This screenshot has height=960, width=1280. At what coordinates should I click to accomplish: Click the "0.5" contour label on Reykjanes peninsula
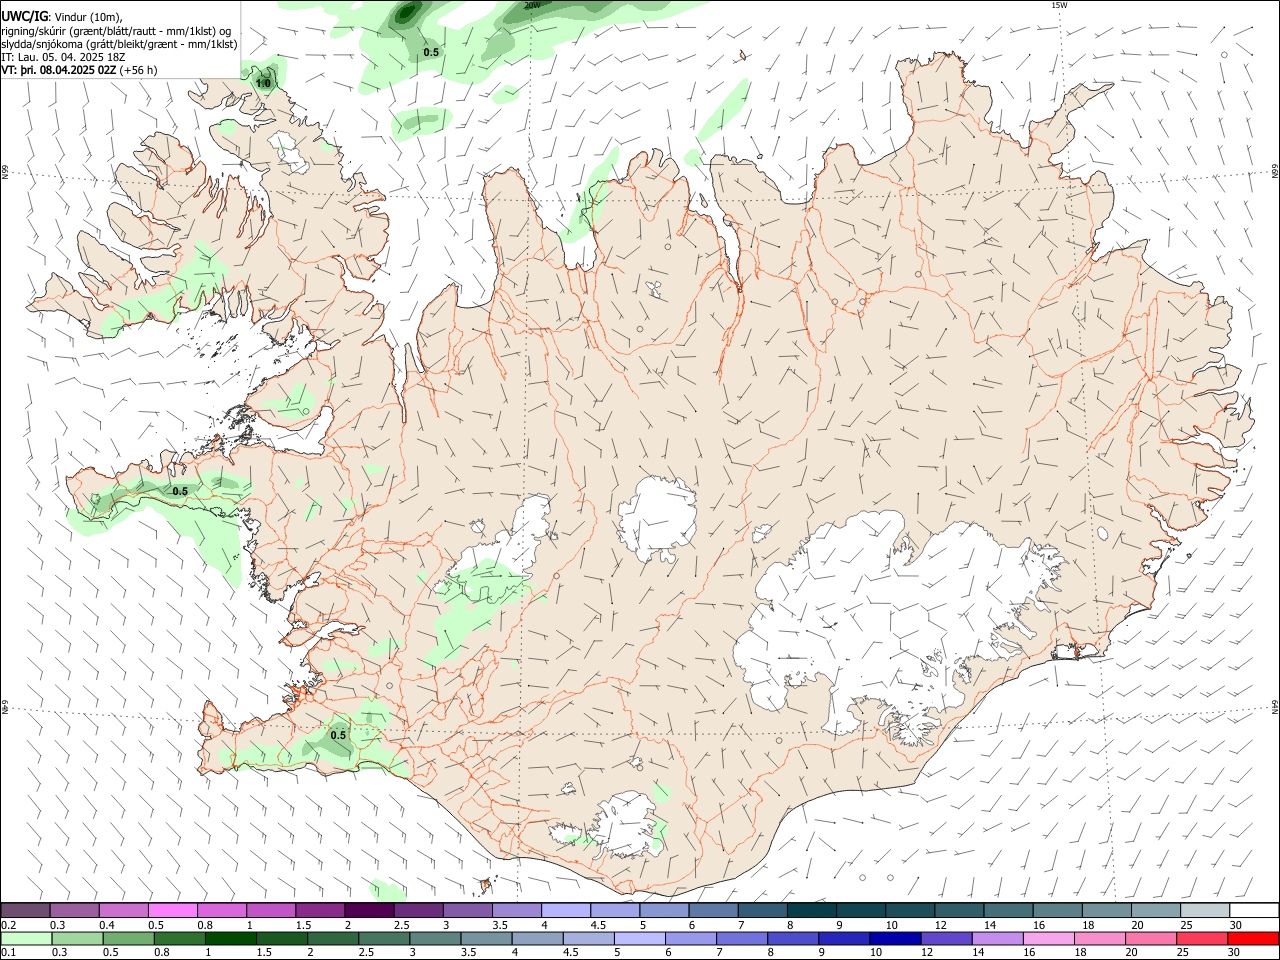pyautogui.click(x=338, y=735)
